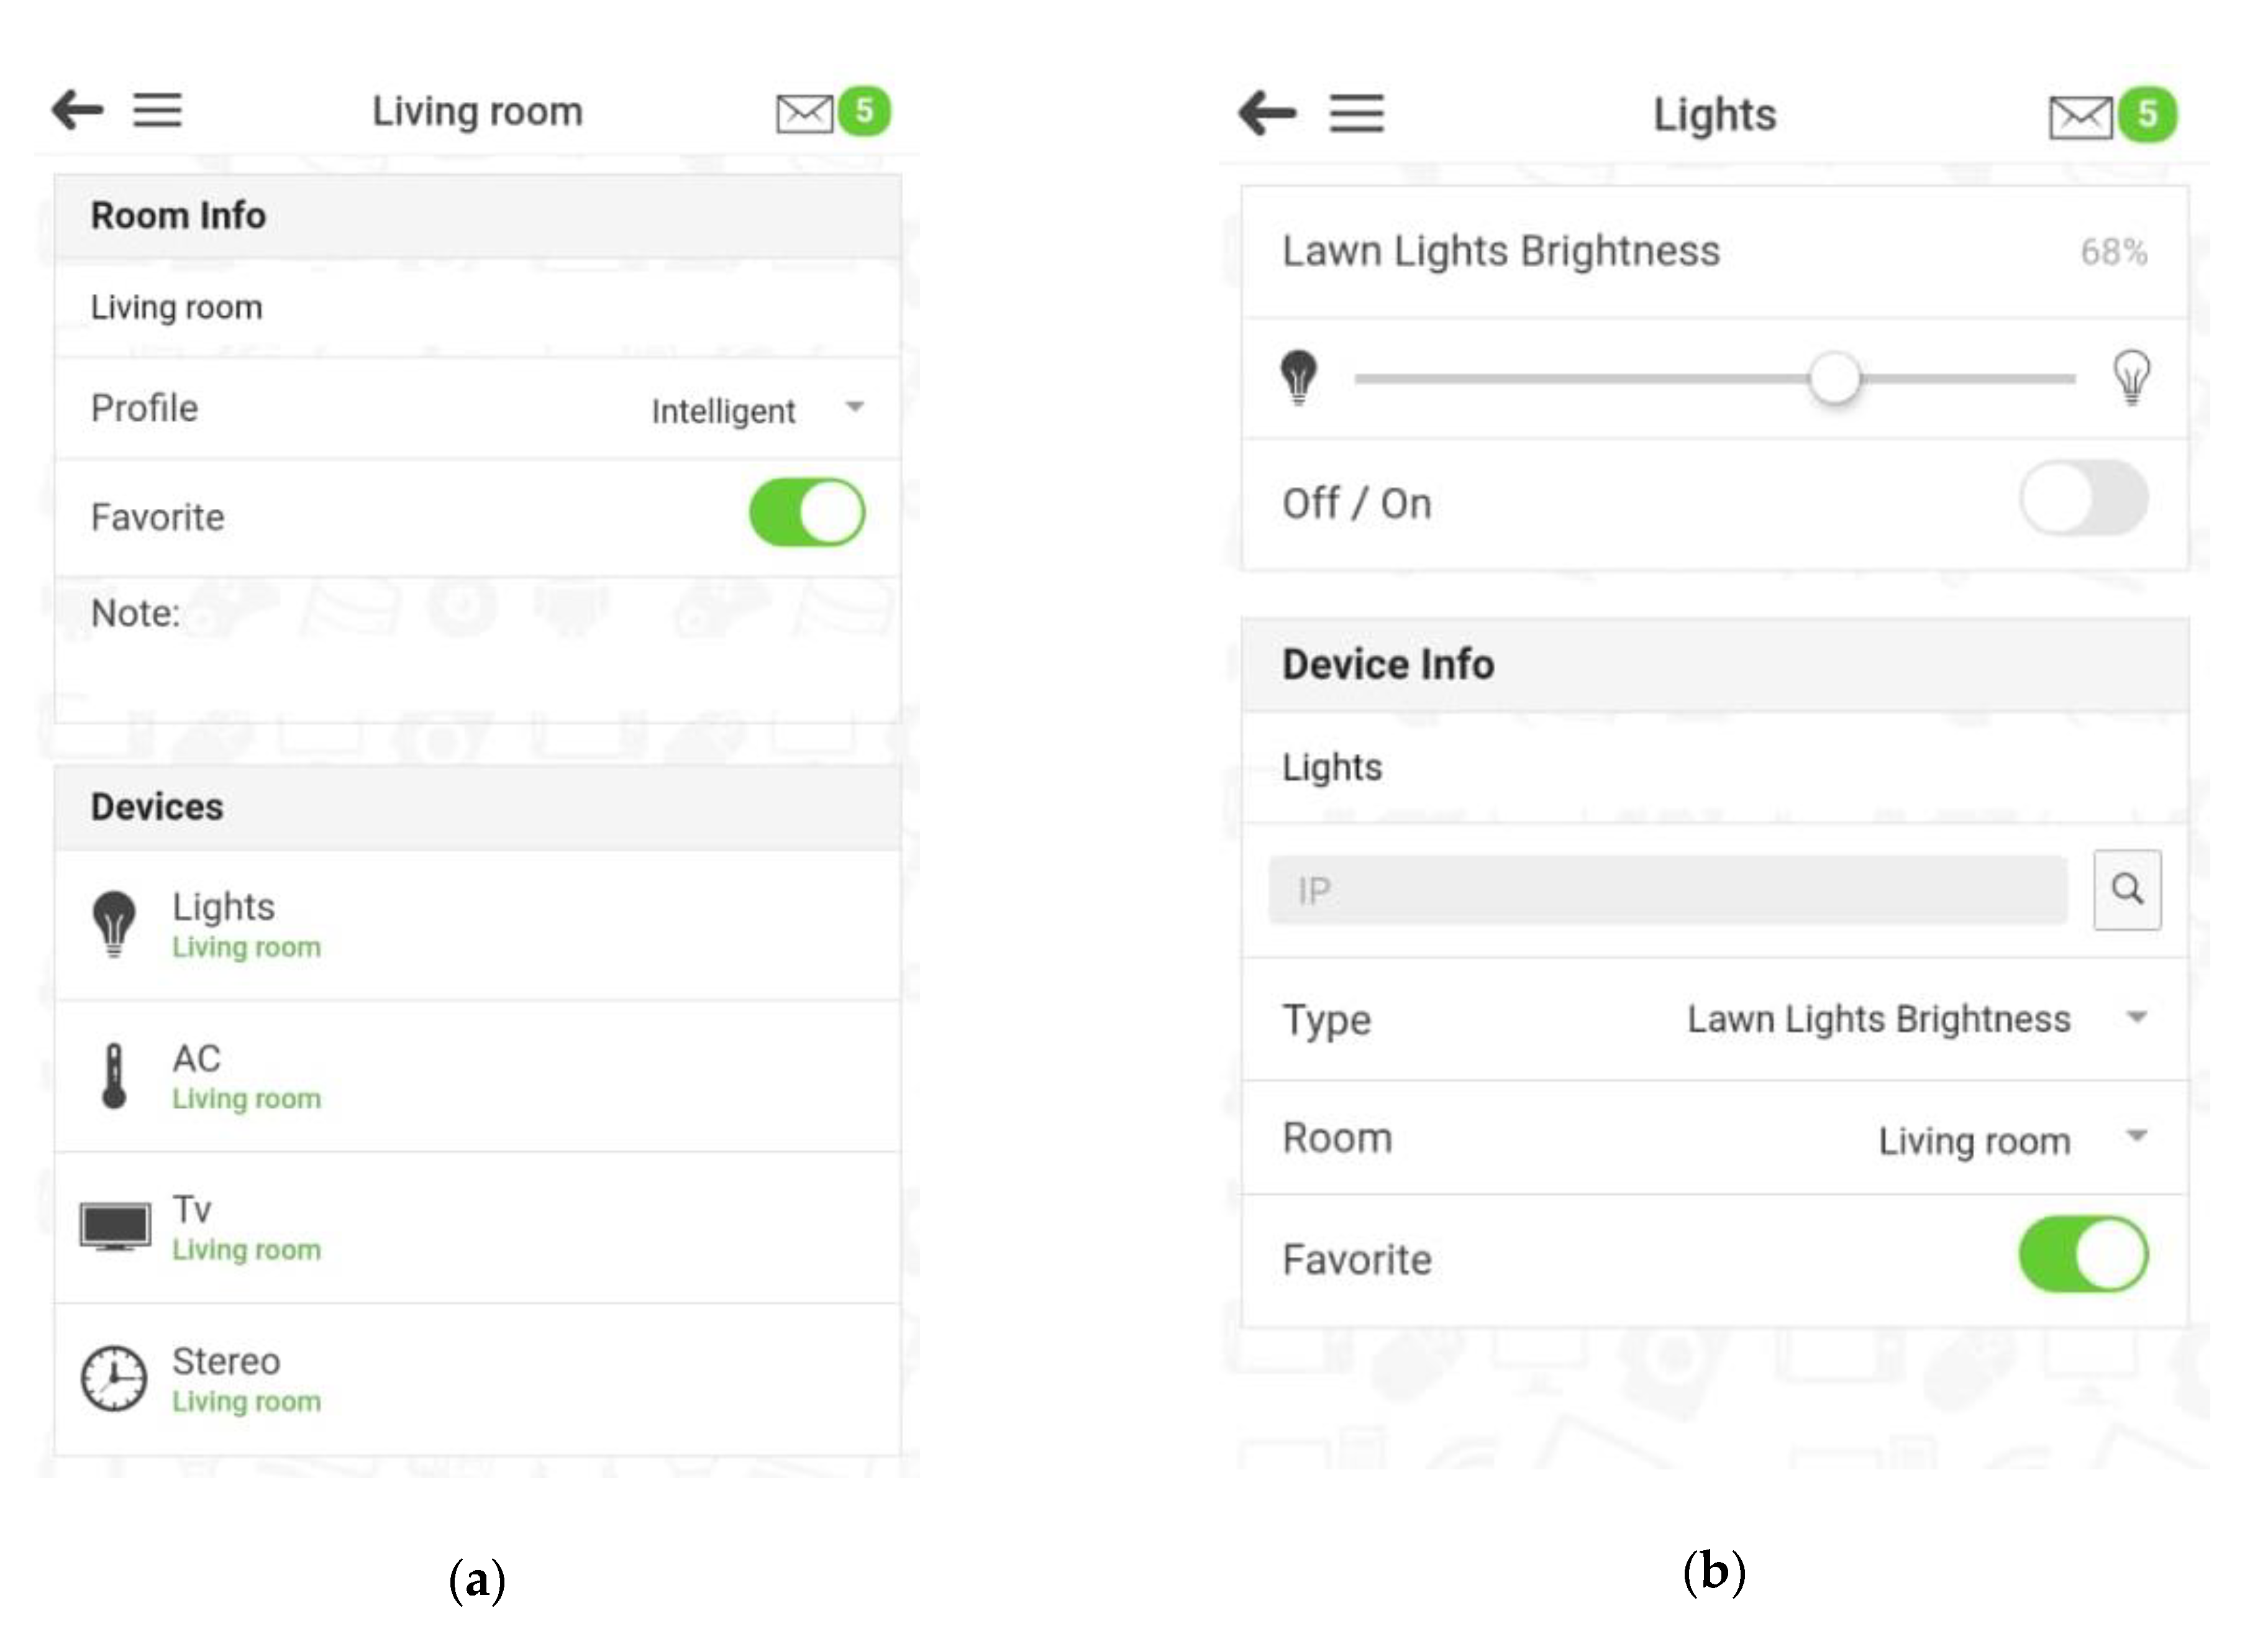2268x1644 pixels.
Task: Turn on the Off / On switch
Action: point(2083,499)
